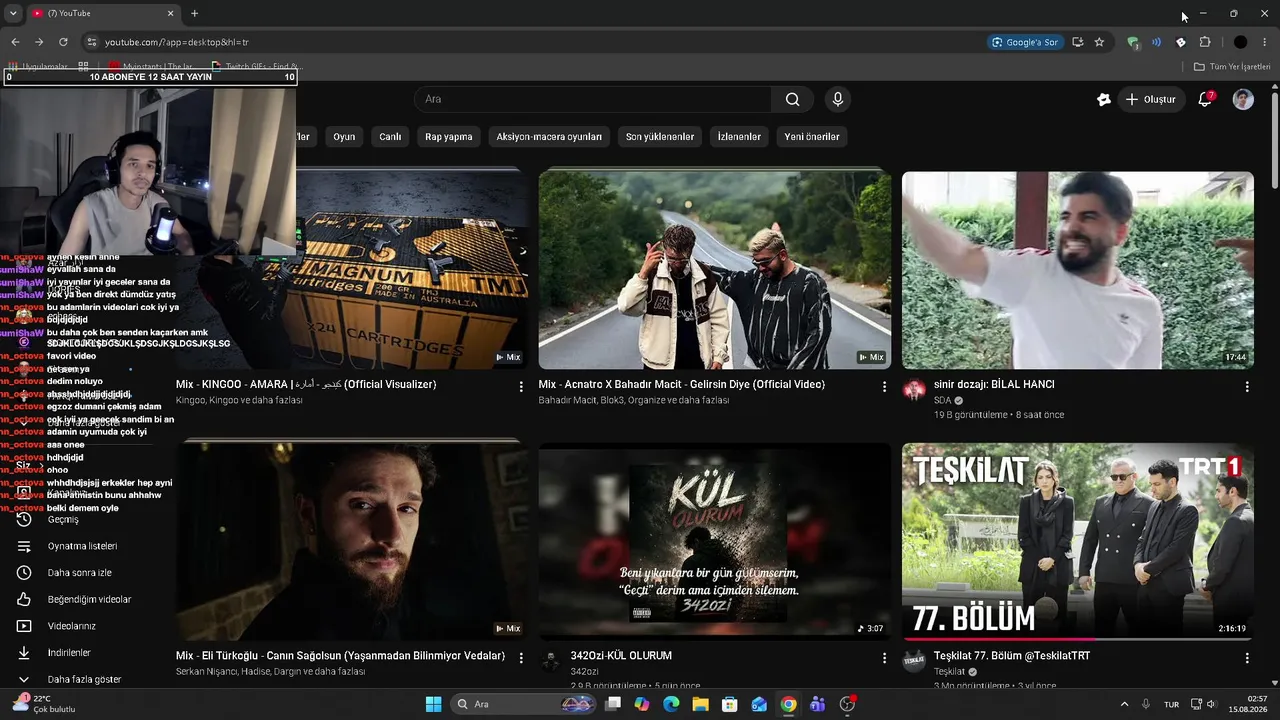Image resolution: width=1280 pixels, height=720 pixels.
Task: Click the Geçmiş history icon in sidebar
Action: tap(24, 519)
